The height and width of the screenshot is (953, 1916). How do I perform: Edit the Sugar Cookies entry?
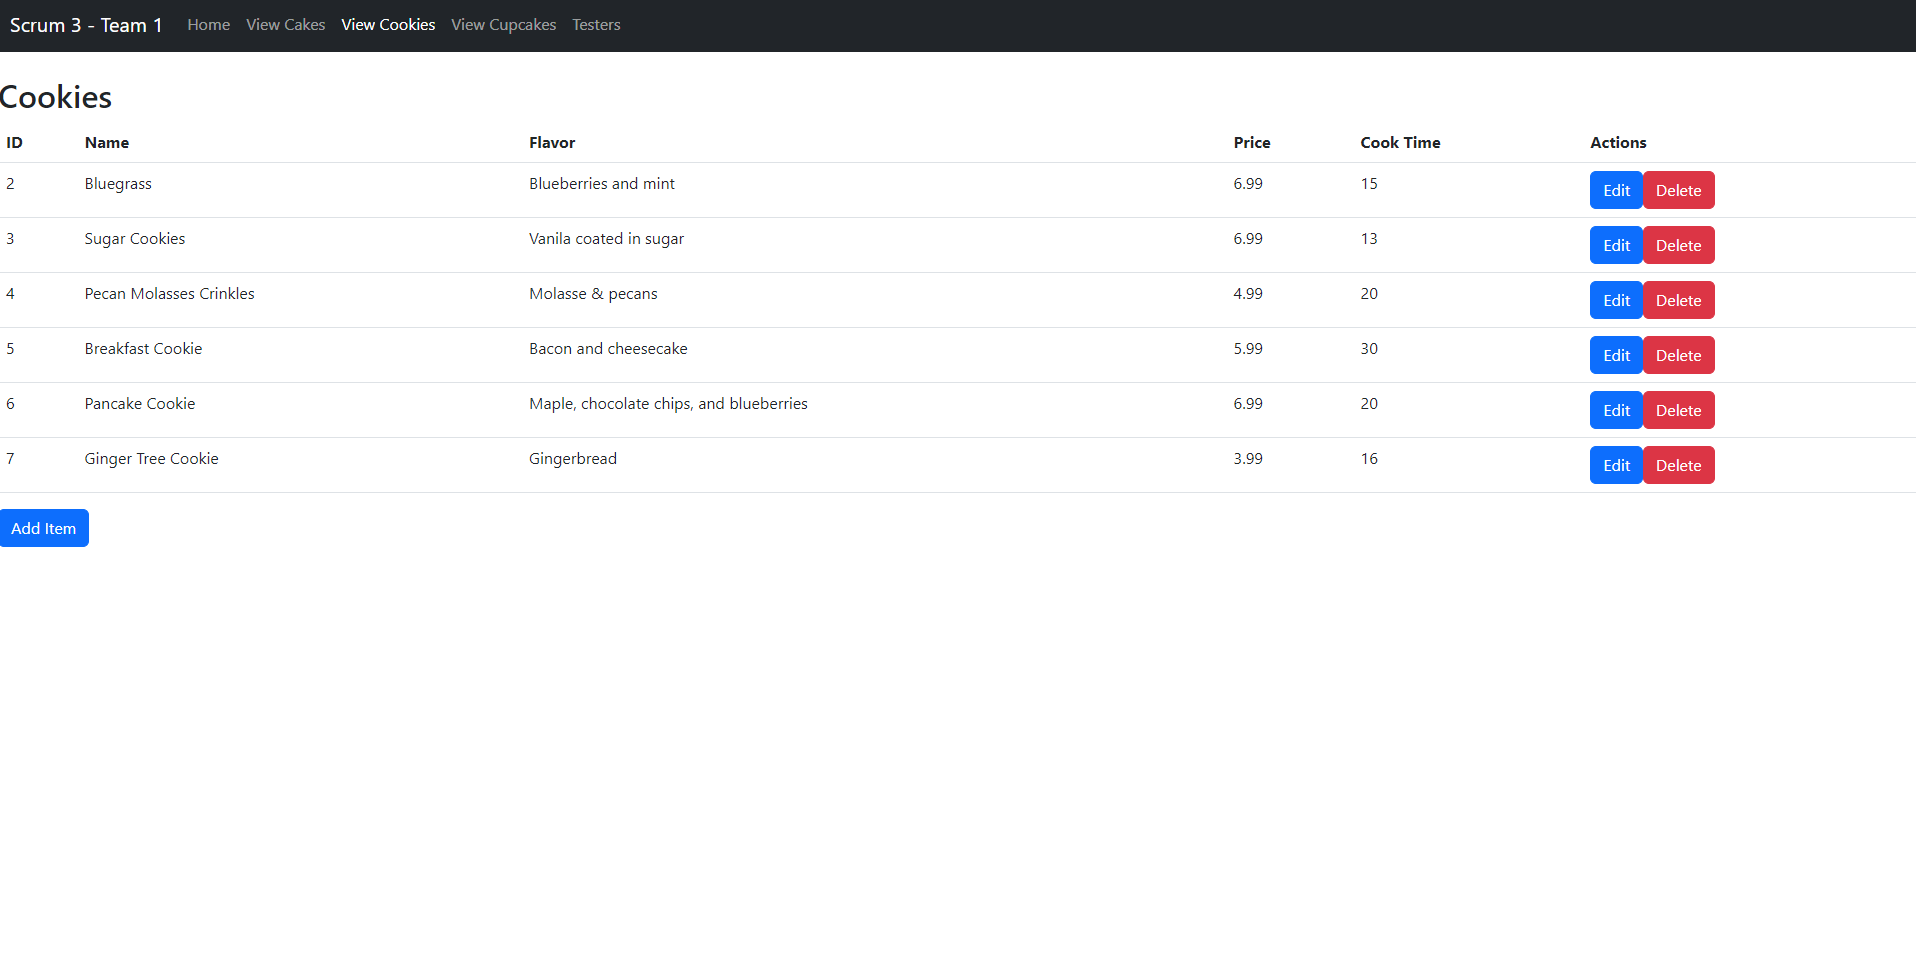click(x=1615, y=245)
